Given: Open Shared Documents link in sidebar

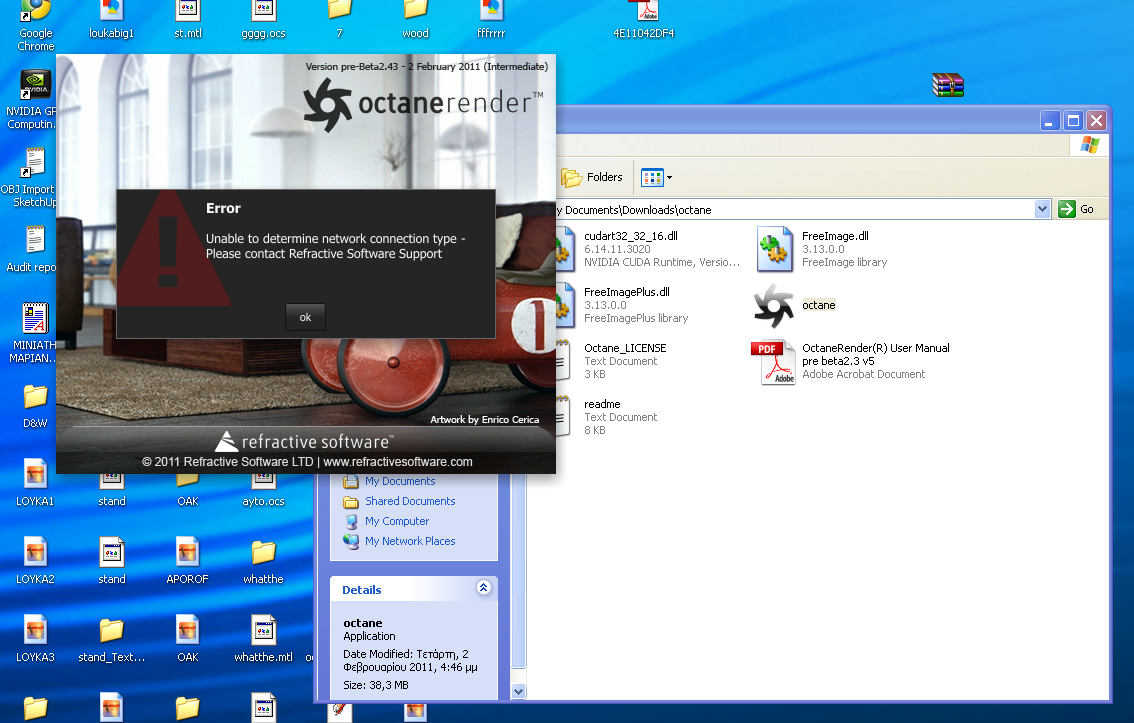Looking at the screenshot, I should pos(410,501).
